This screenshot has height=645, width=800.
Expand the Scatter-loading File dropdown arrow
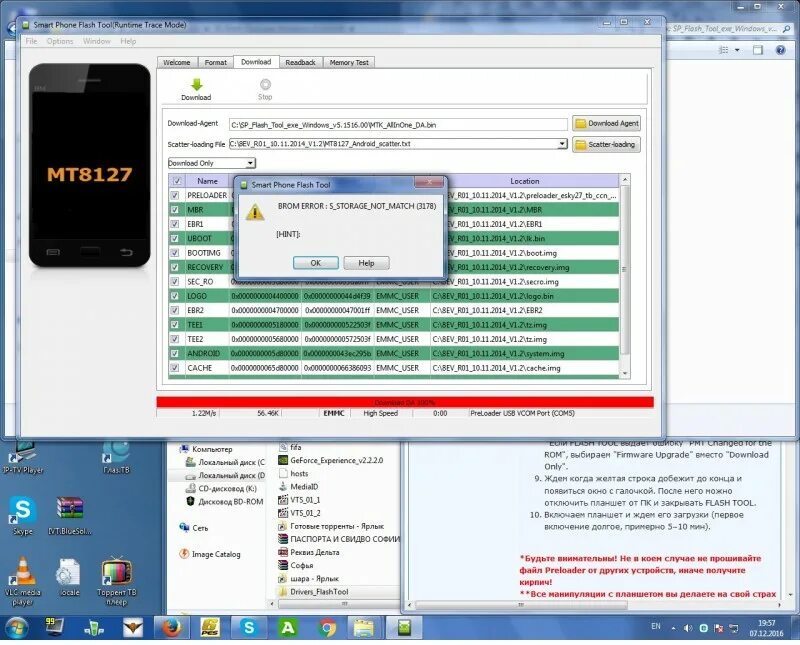pyautogui.click(x=562, y=144)
